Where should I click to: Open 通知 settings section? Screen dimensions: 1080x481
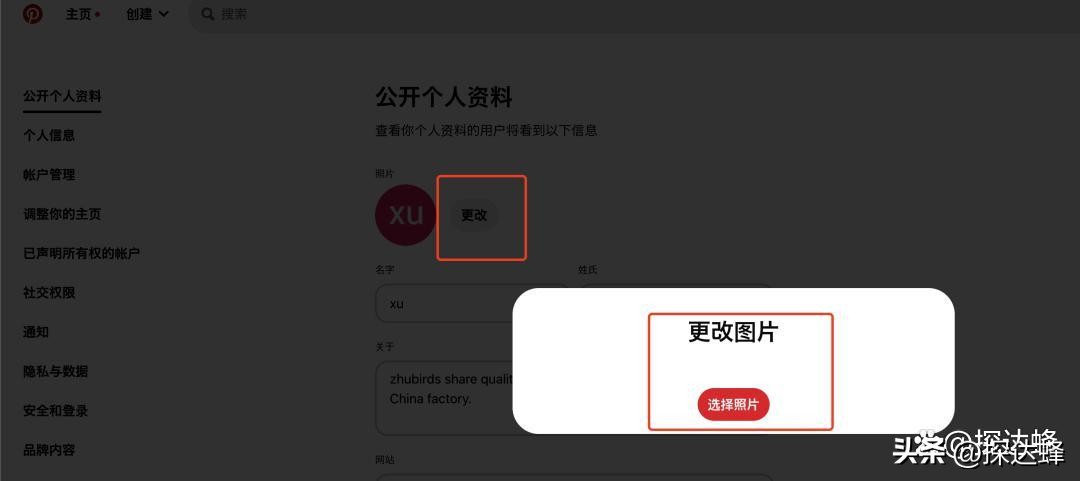pyautogui.click(x=36, y=332)
